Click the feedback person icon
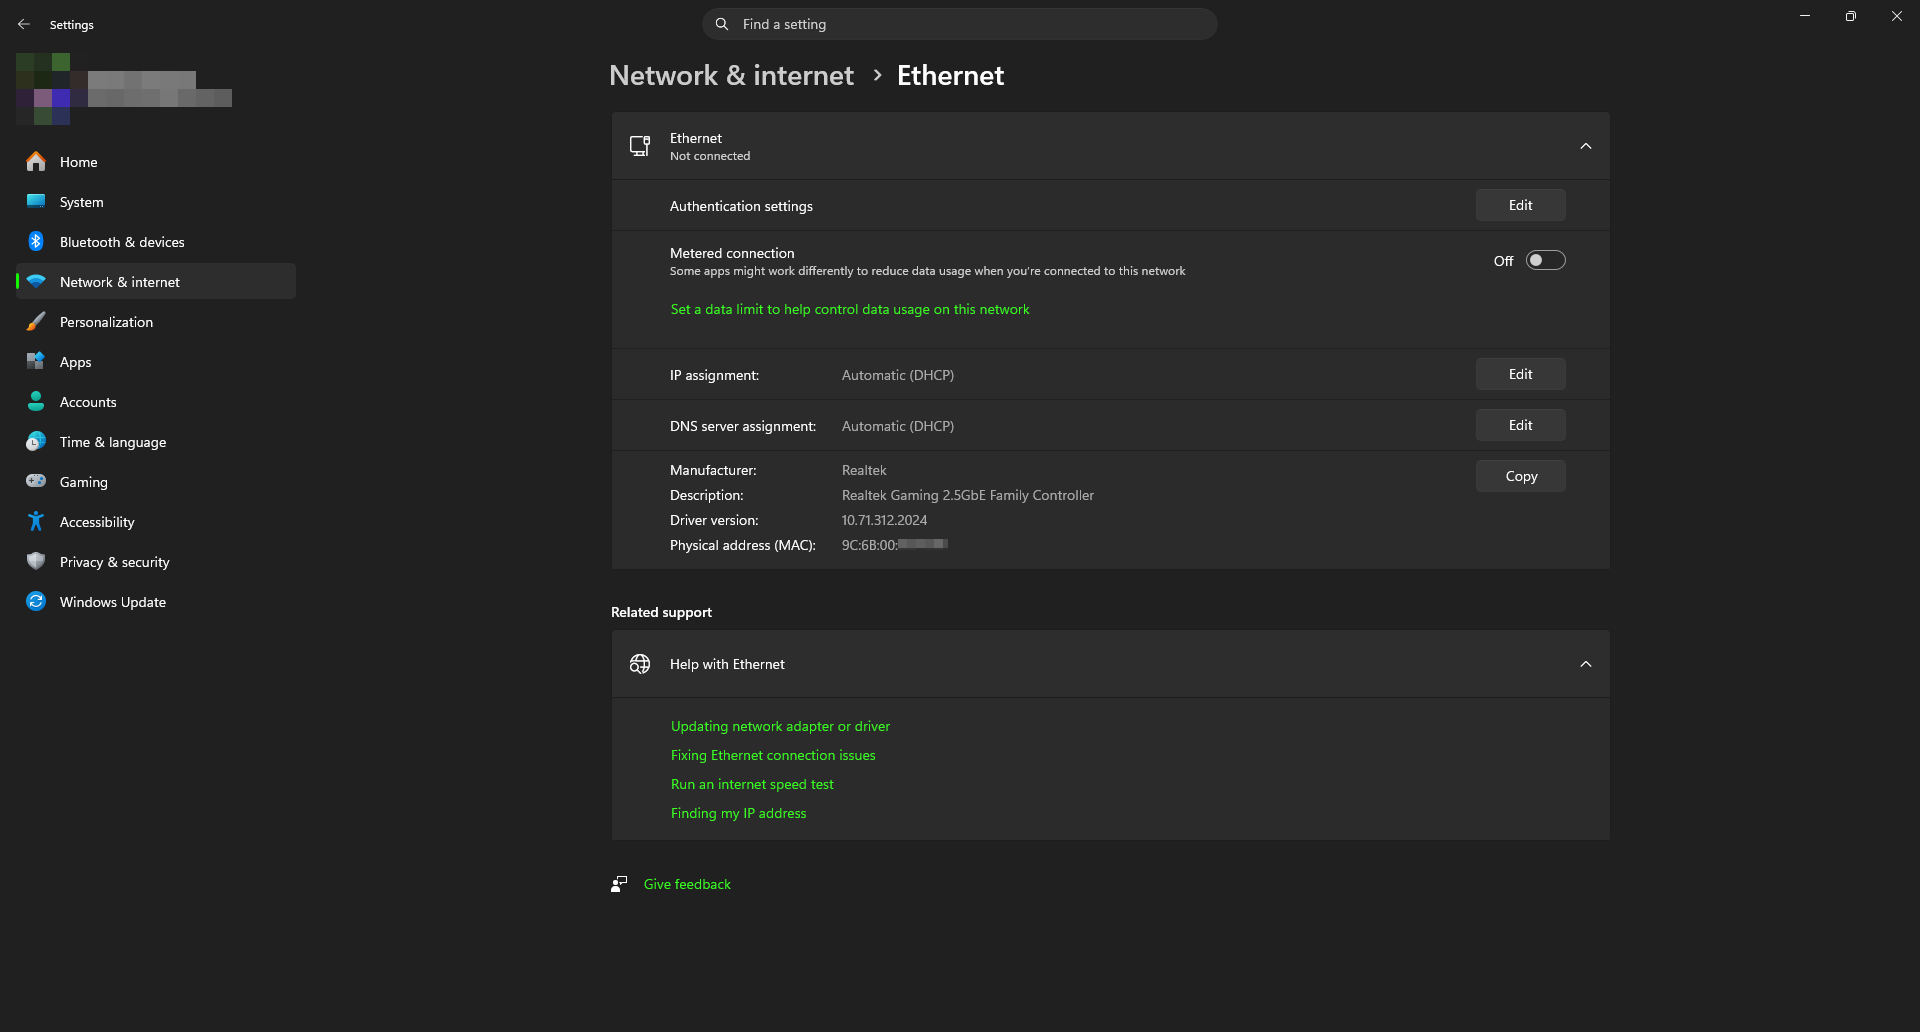The height and width of the screenshot is (1032, 1920). pos(619,884)
